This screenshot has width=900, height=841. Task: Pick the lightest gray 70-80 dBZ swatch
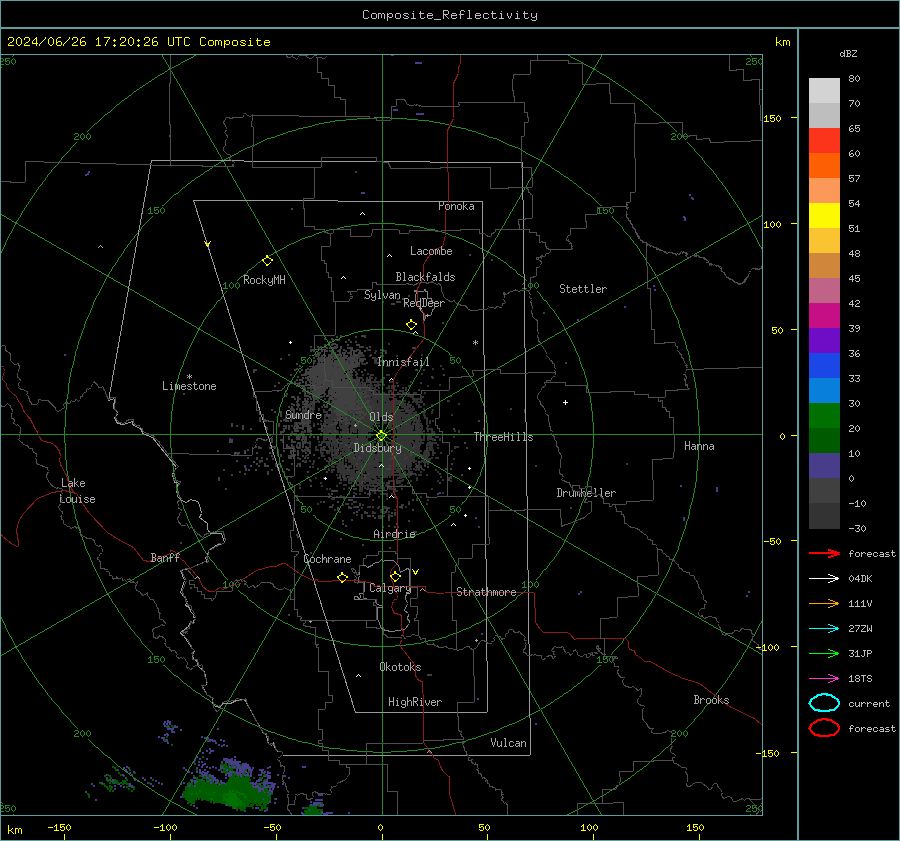824,91
